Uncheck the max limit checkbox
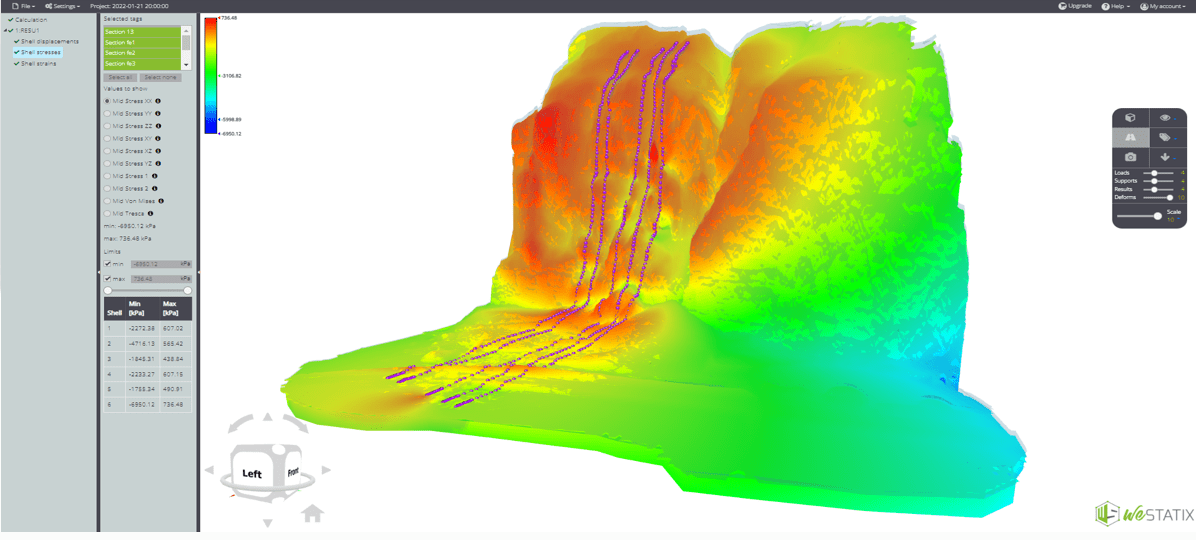Viewport: 1196px width, 540px height. coord(108,279)
